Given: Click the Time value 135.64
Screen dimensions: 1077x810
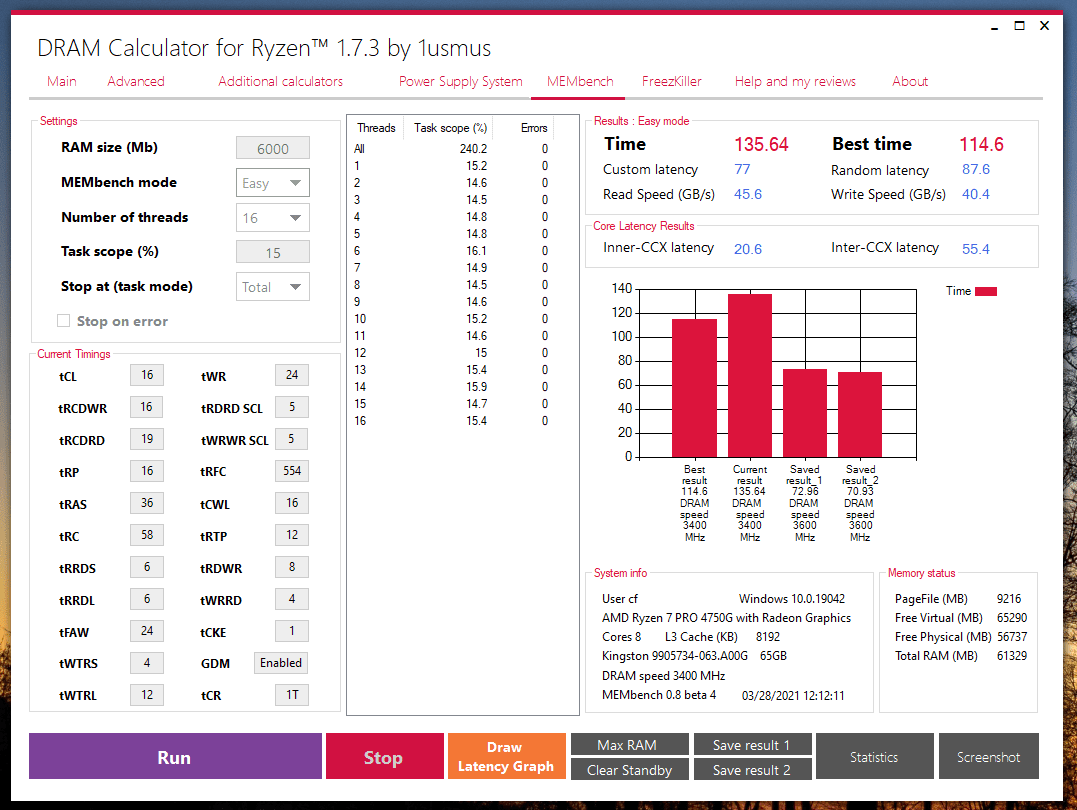Looking at the screenshot, I should (x=761, y=144).
